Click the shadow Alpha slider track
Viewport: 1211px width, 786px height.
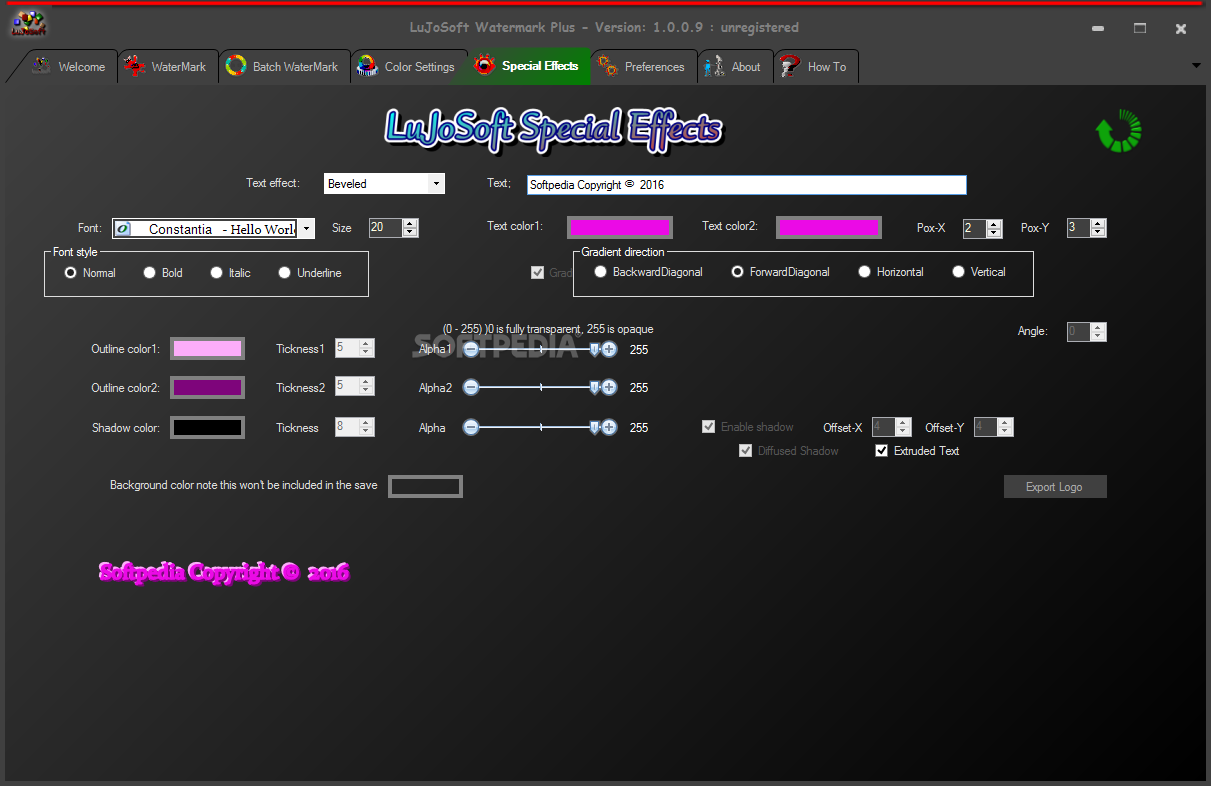coord(540,427)
